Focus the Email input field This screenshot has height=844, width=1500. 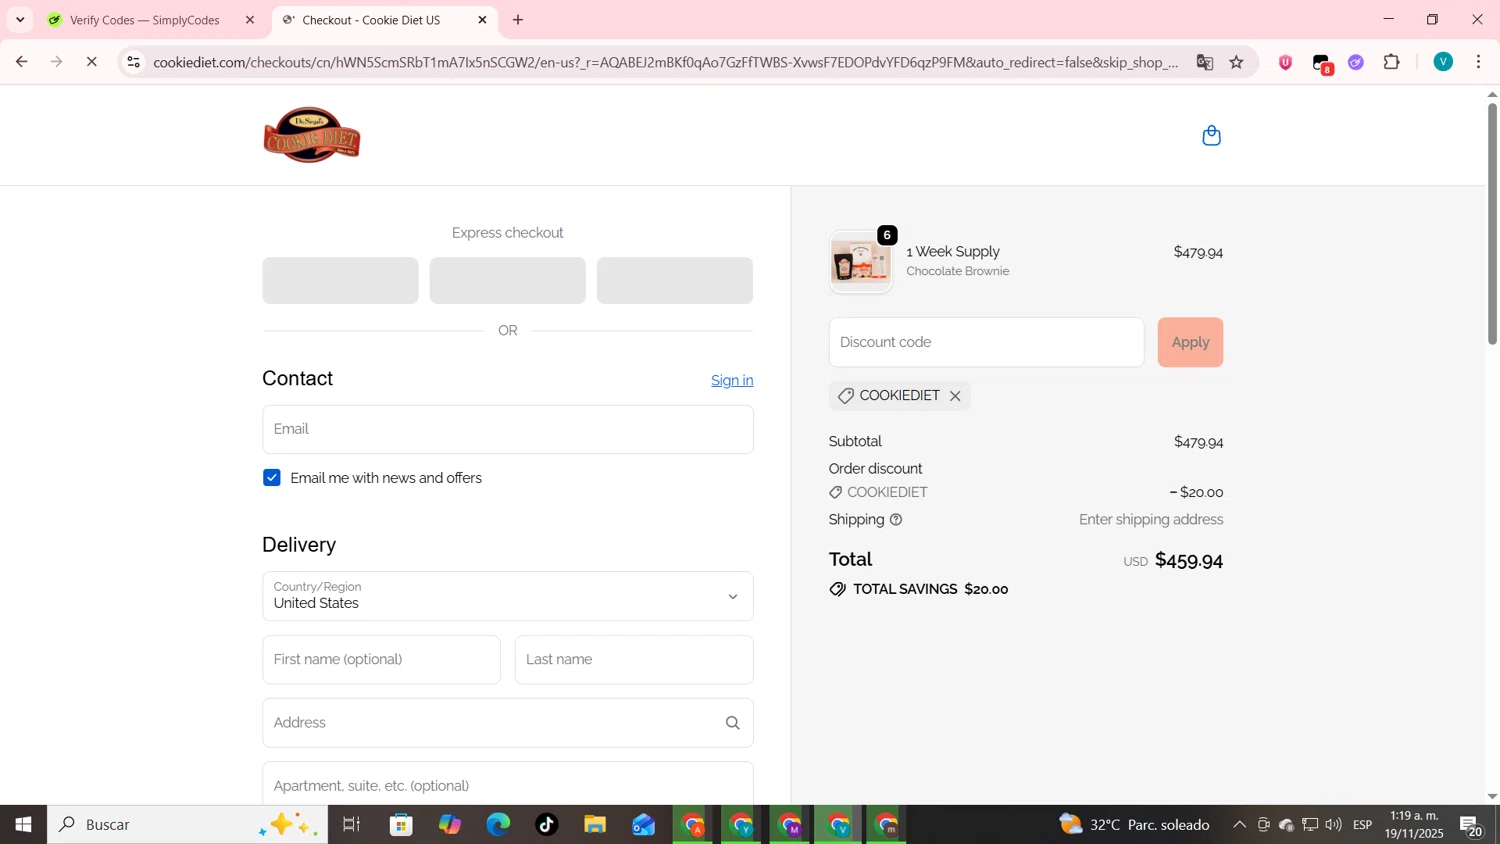508,429
